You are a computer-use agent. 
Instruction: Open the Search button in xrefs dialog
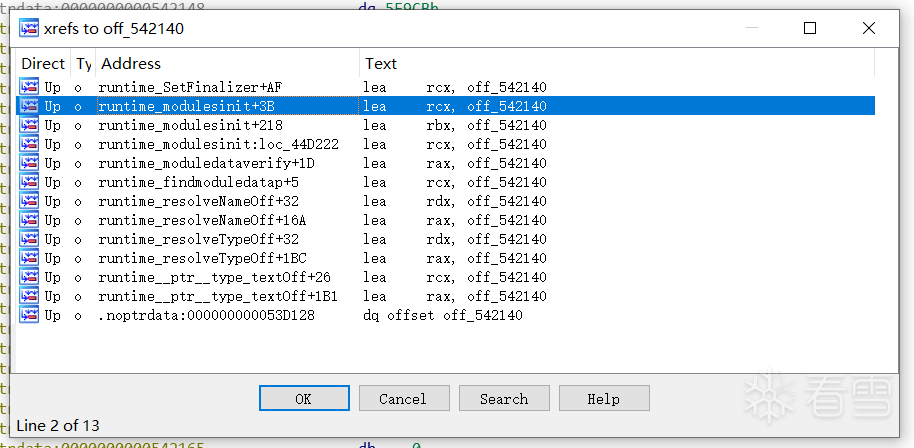tap(504, 398)
